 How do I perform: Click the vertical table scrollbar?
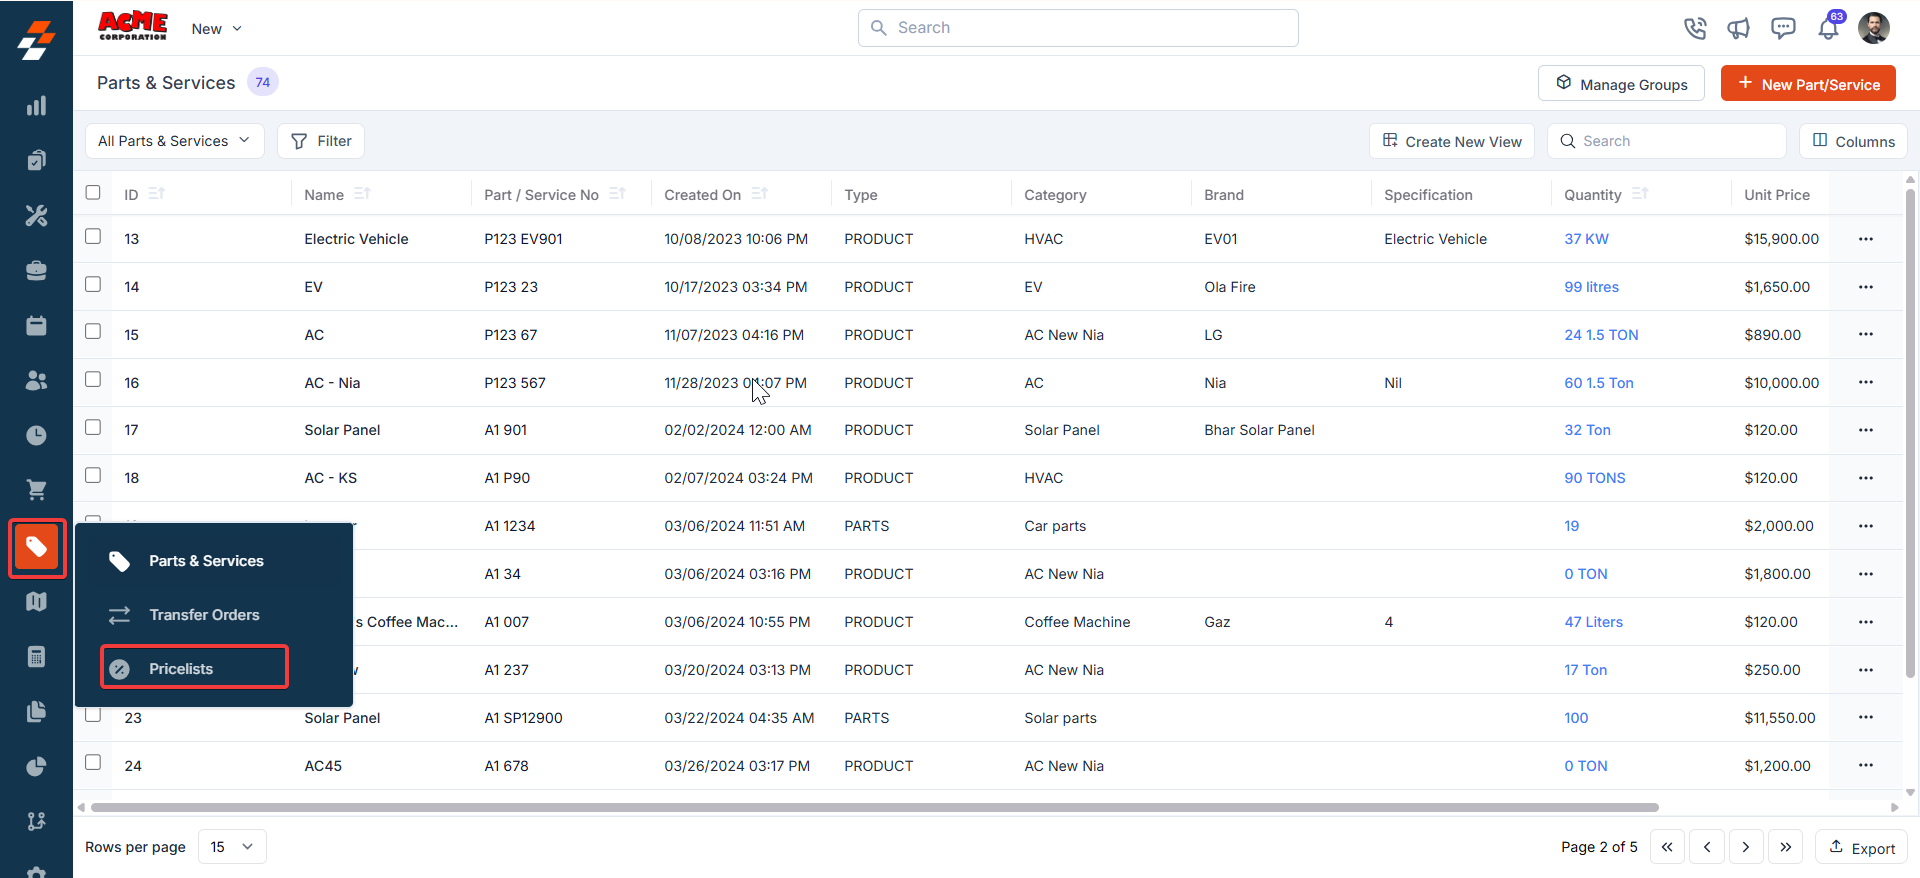pyautogui.click(x=1910, y=434)
